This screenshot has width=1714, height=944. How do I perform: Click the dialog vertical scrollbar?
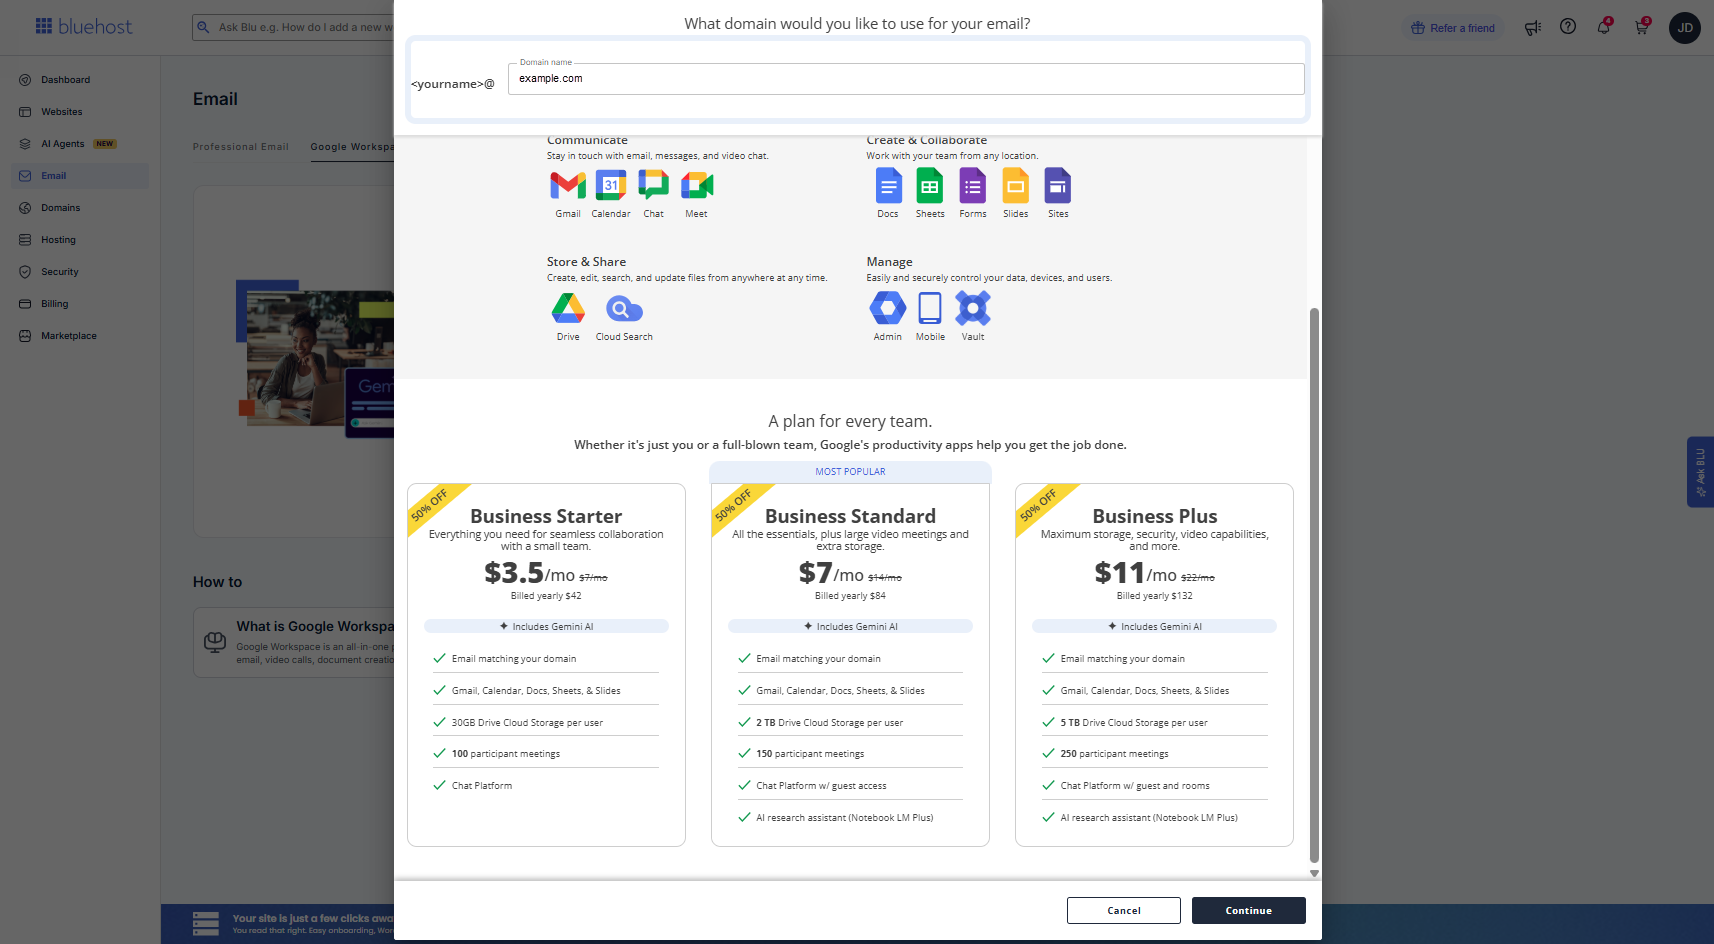coord(1314,585)
